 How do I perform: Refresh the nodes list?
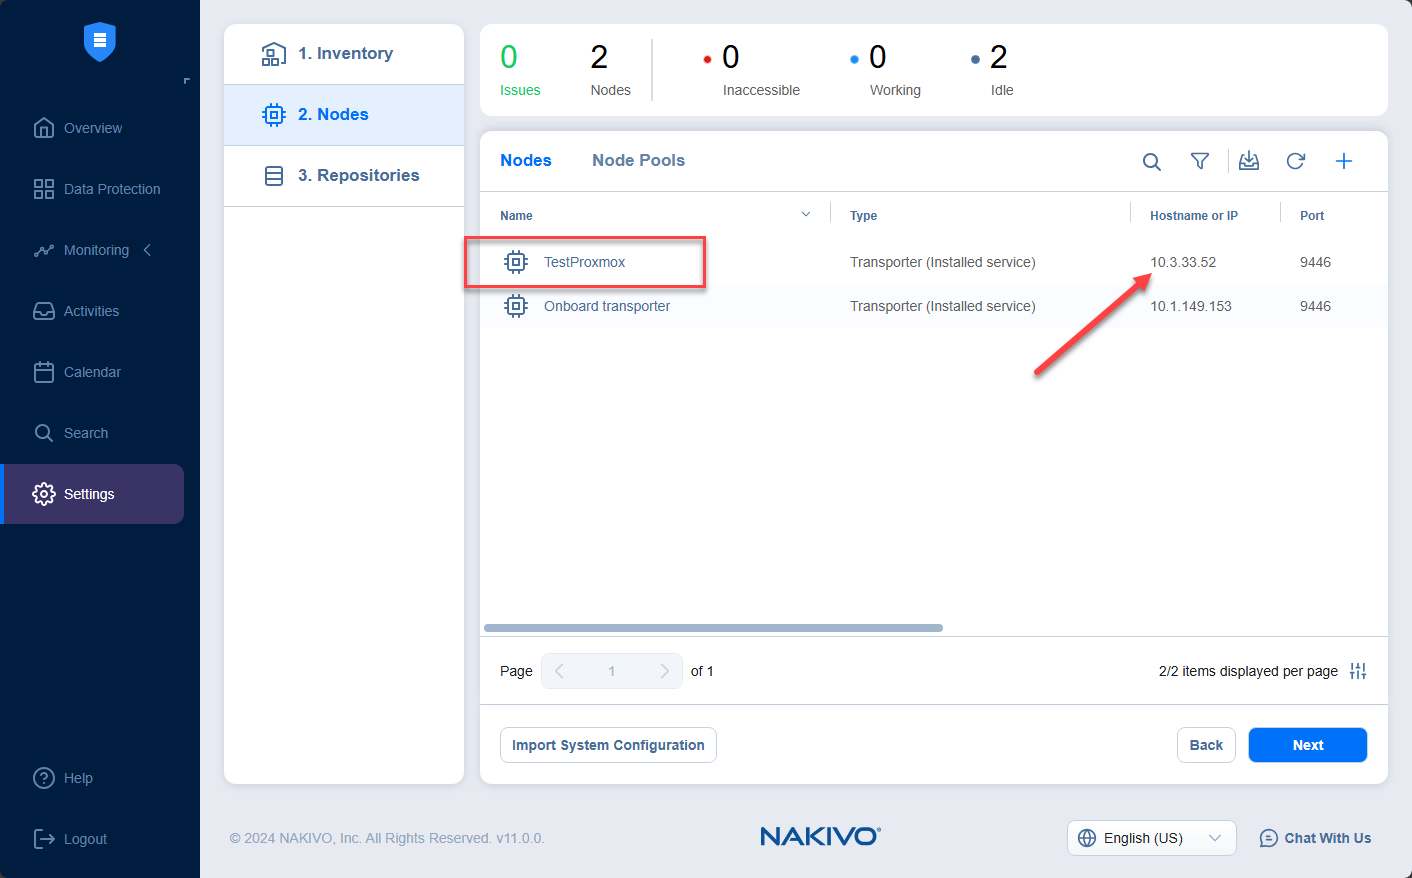(x=1296, y=161)
